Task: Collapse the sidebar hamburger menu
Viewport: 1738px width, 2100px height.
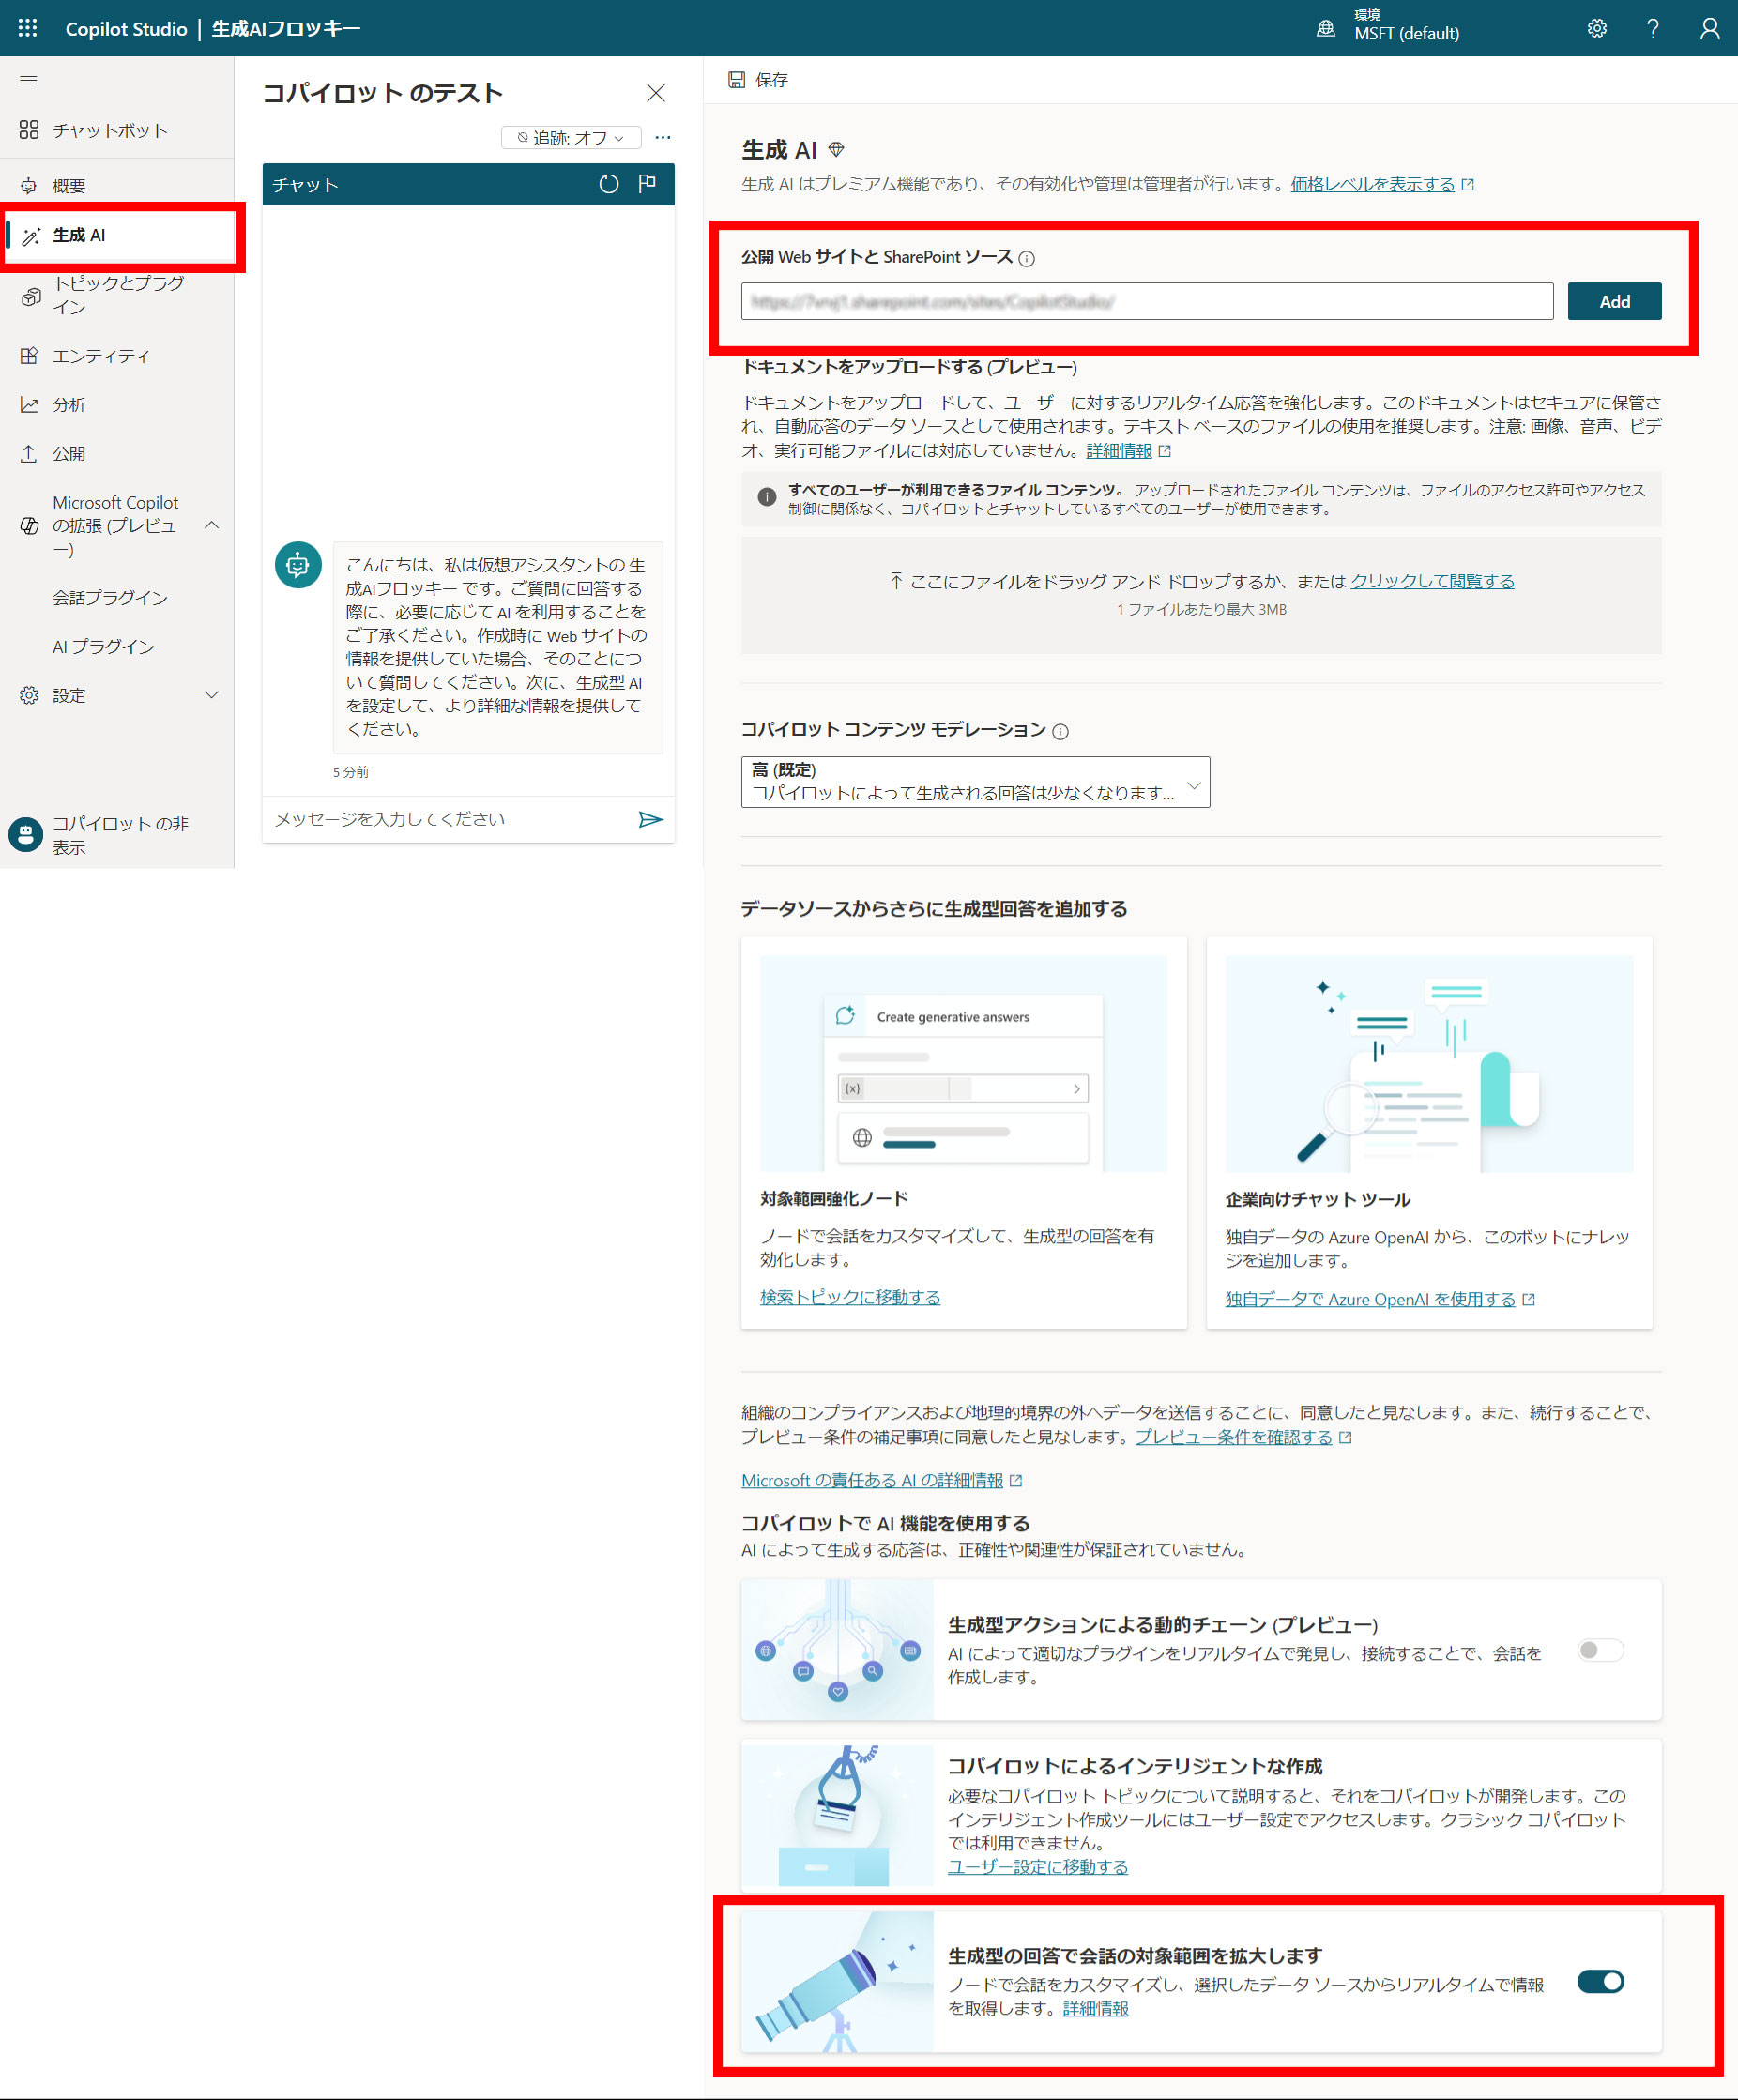Action: click(x=29, y=80)
